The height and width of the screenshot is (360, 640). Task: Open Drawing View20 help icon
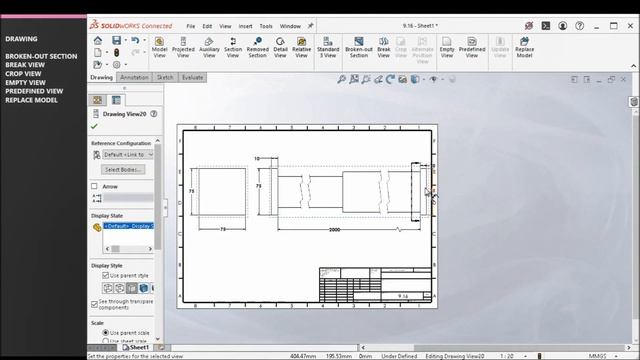(x=153, y=114)
